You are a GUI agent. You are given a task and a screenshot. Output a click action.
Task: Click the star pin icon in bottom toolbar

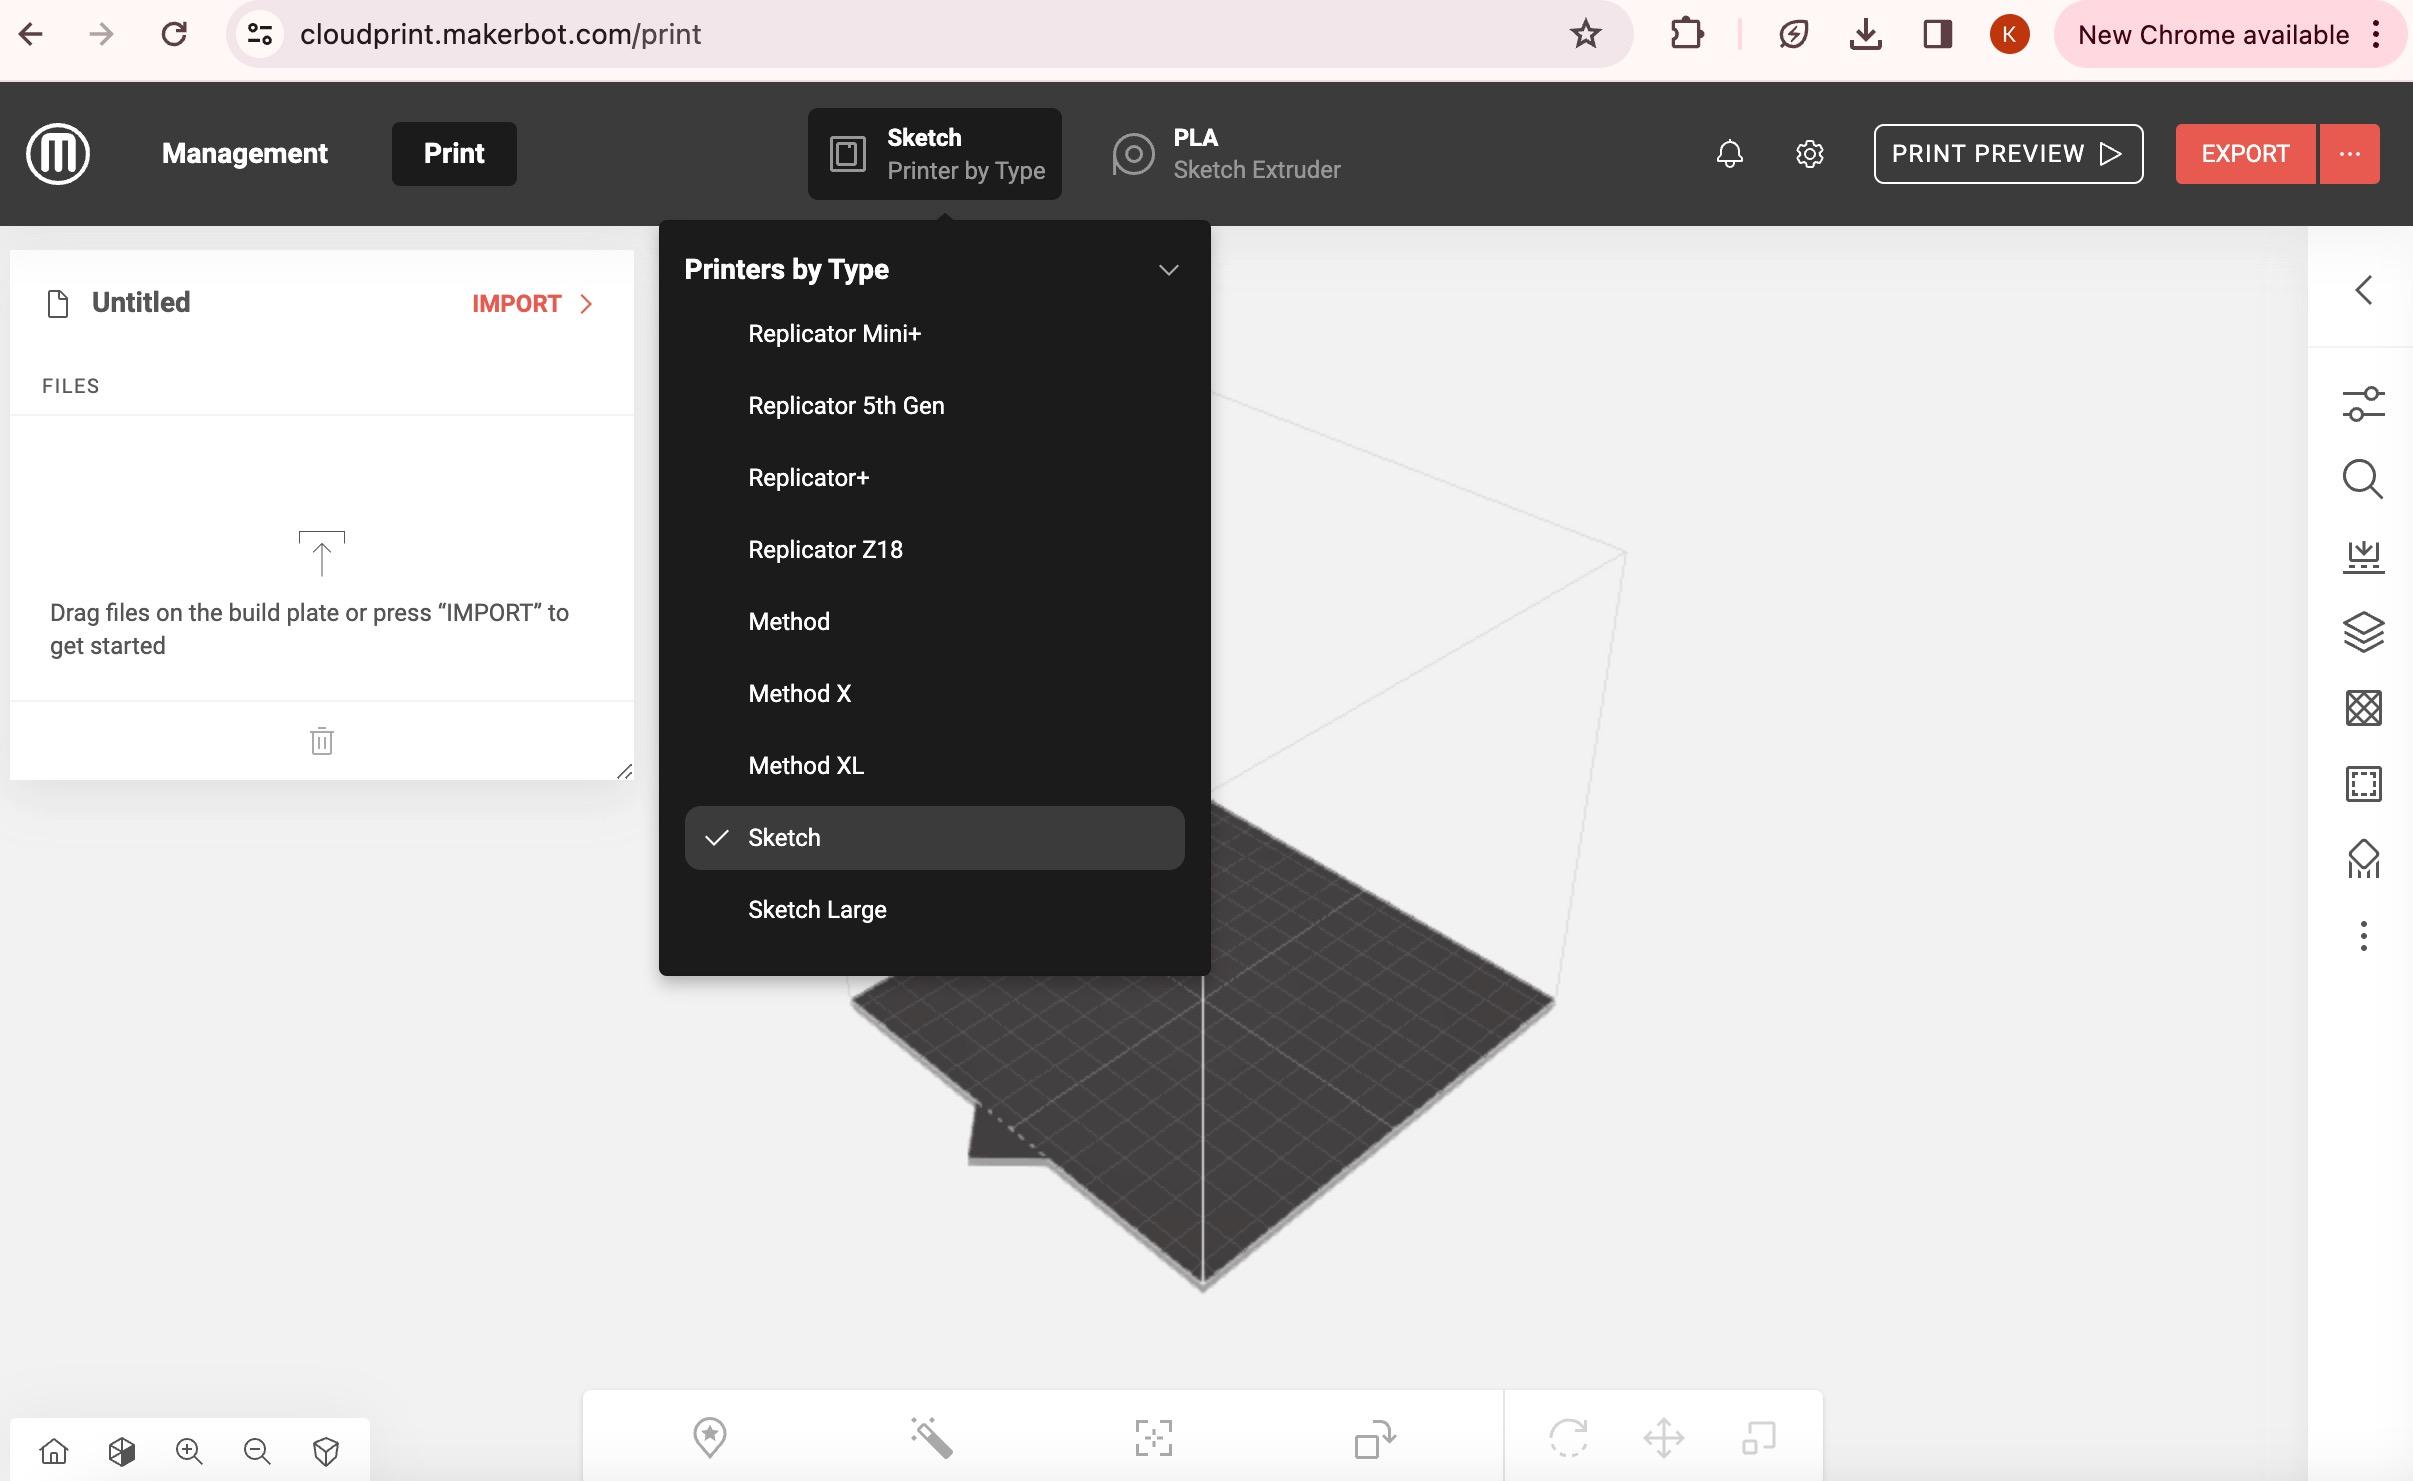pos(710,1438)
